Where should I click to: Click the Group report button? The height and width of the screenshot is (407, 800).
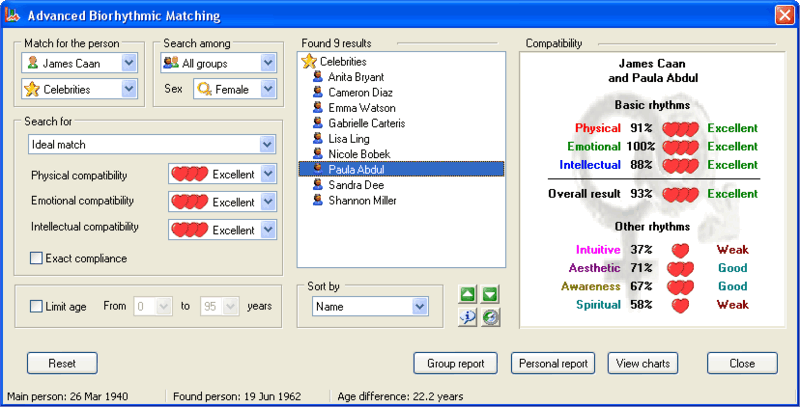tap(456, 363)
